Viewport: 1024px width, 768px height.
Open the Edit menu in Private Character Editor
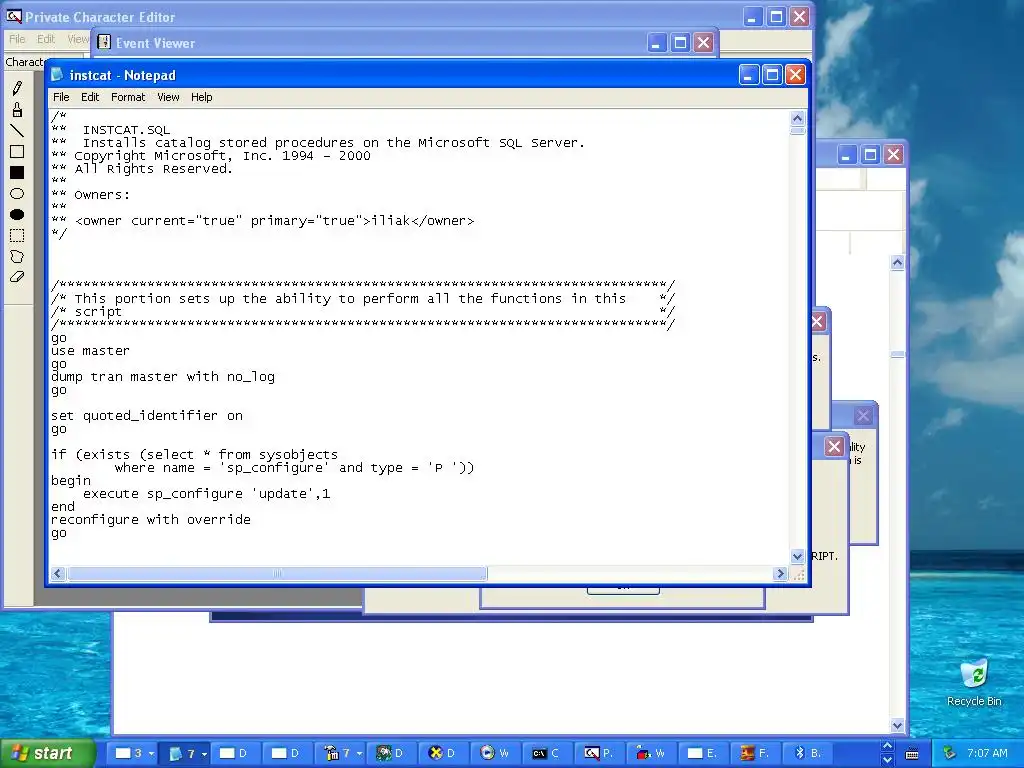click(46, 39)
